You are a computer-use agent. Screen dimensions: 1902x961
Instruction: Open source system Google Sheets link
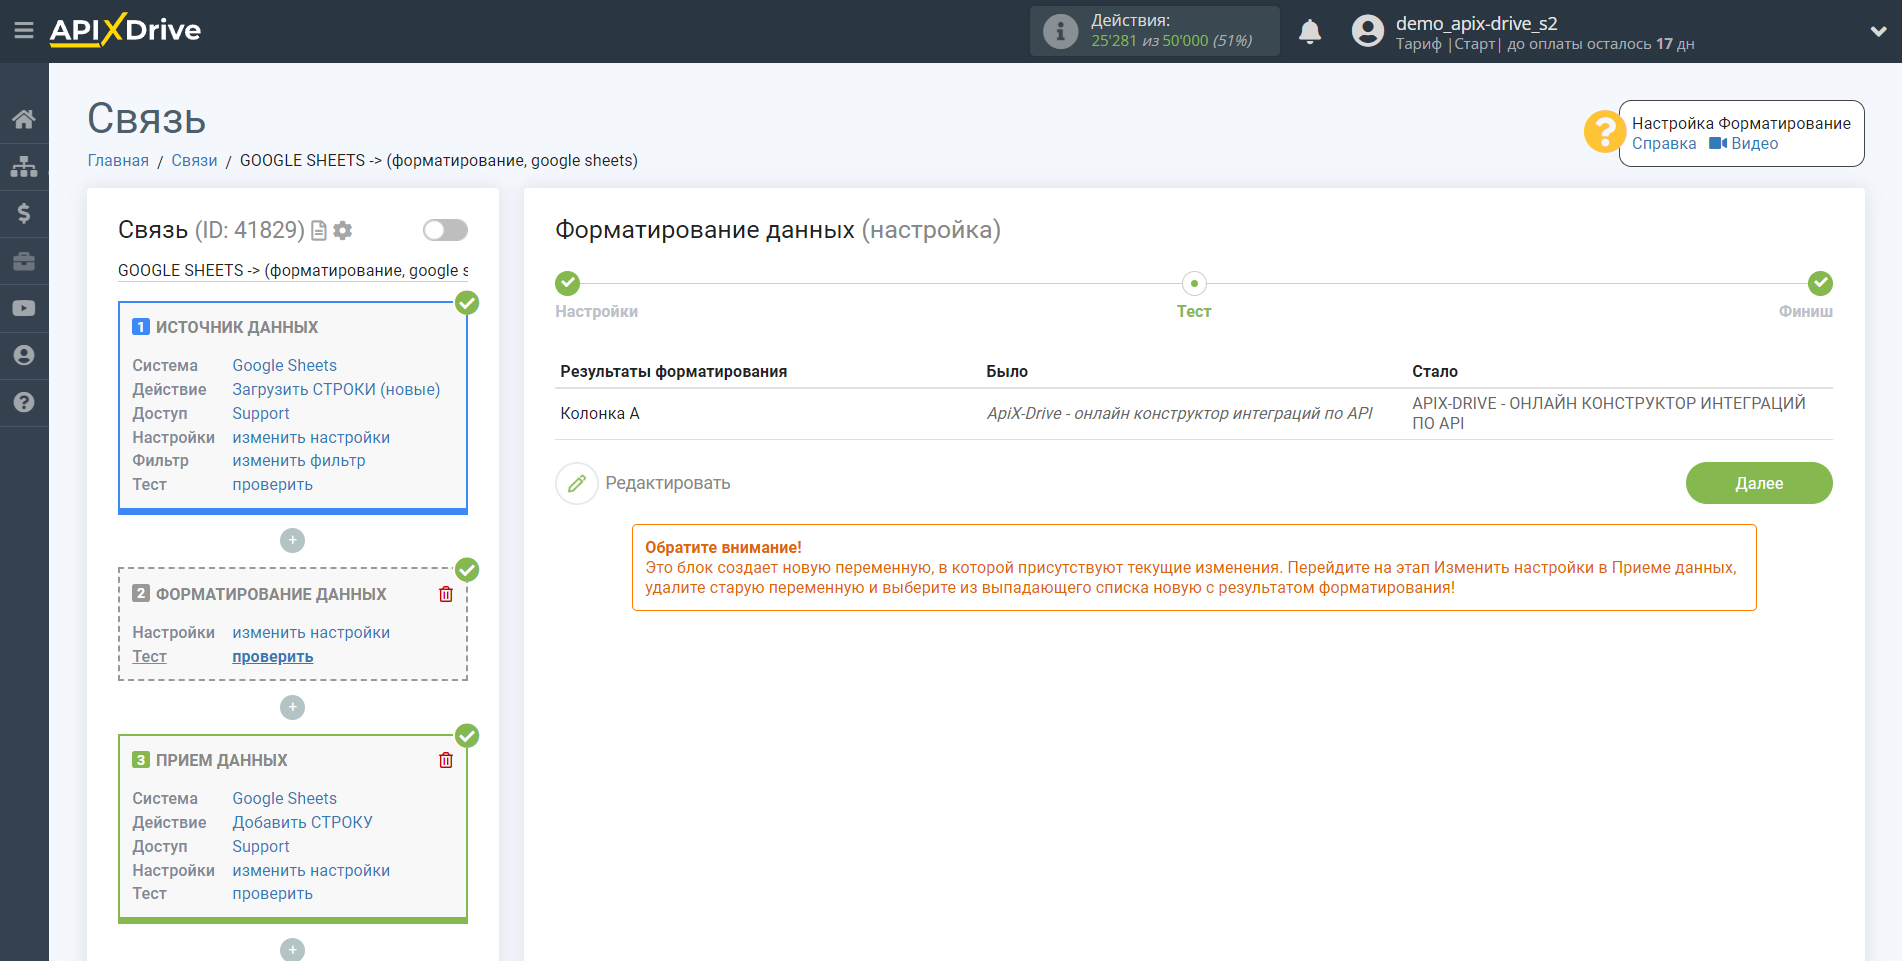[x=284, y=366]
